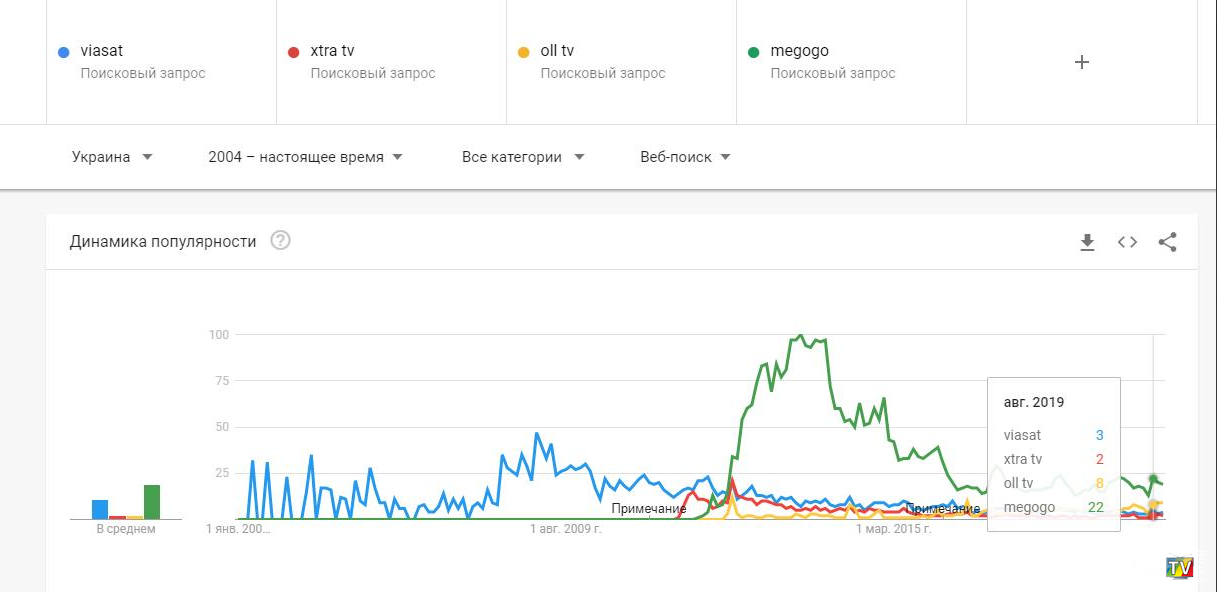
Task: Expand the Все категории dropdown
Action: (522, 157)
